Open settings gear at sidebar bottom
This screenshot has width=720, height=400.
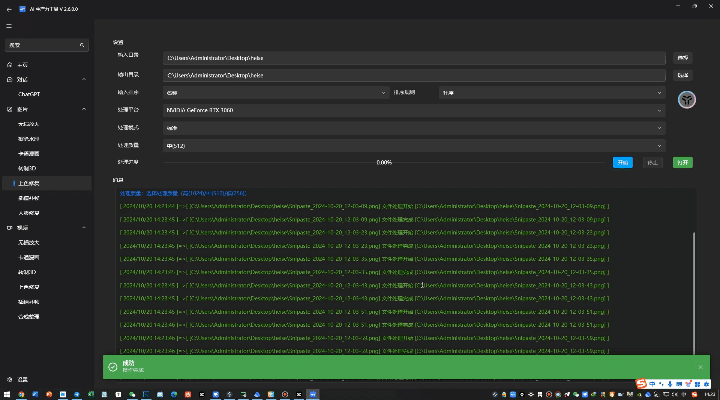coord(10,379)
